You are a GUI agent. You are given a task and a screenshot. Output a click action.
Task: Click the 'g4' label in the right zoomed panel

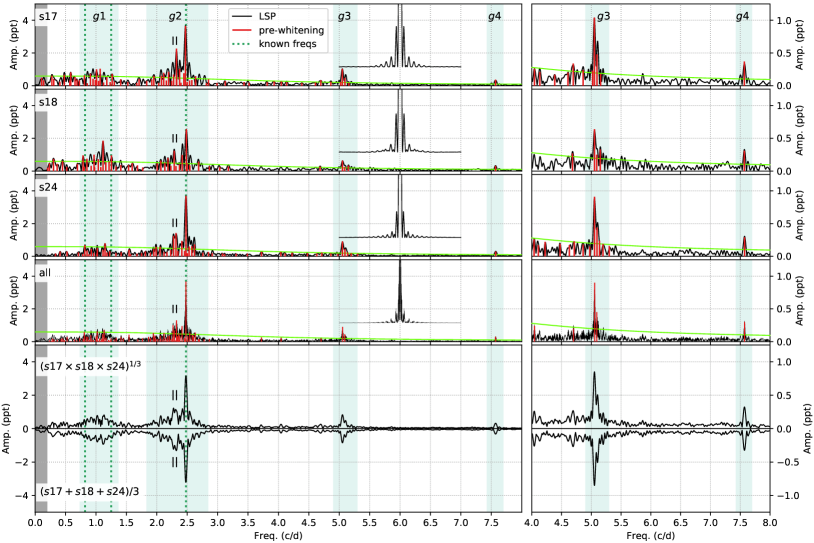coord(742,17)
